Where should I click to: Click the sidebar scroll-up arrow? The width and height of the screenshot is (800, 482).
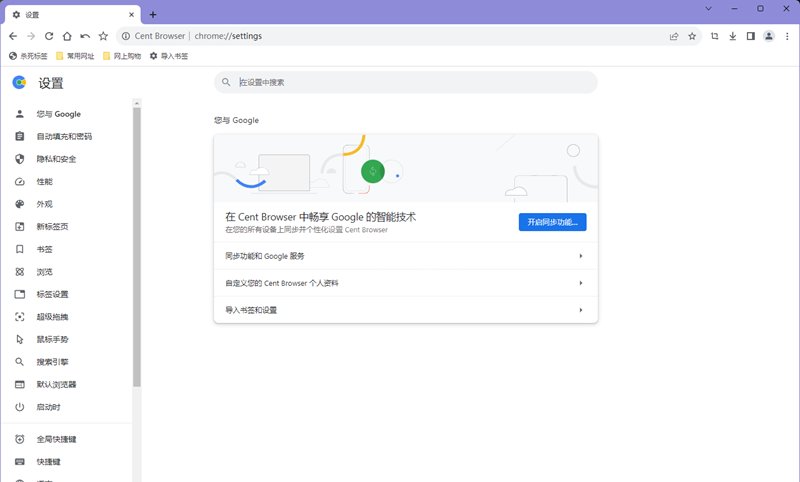(137, 104)
